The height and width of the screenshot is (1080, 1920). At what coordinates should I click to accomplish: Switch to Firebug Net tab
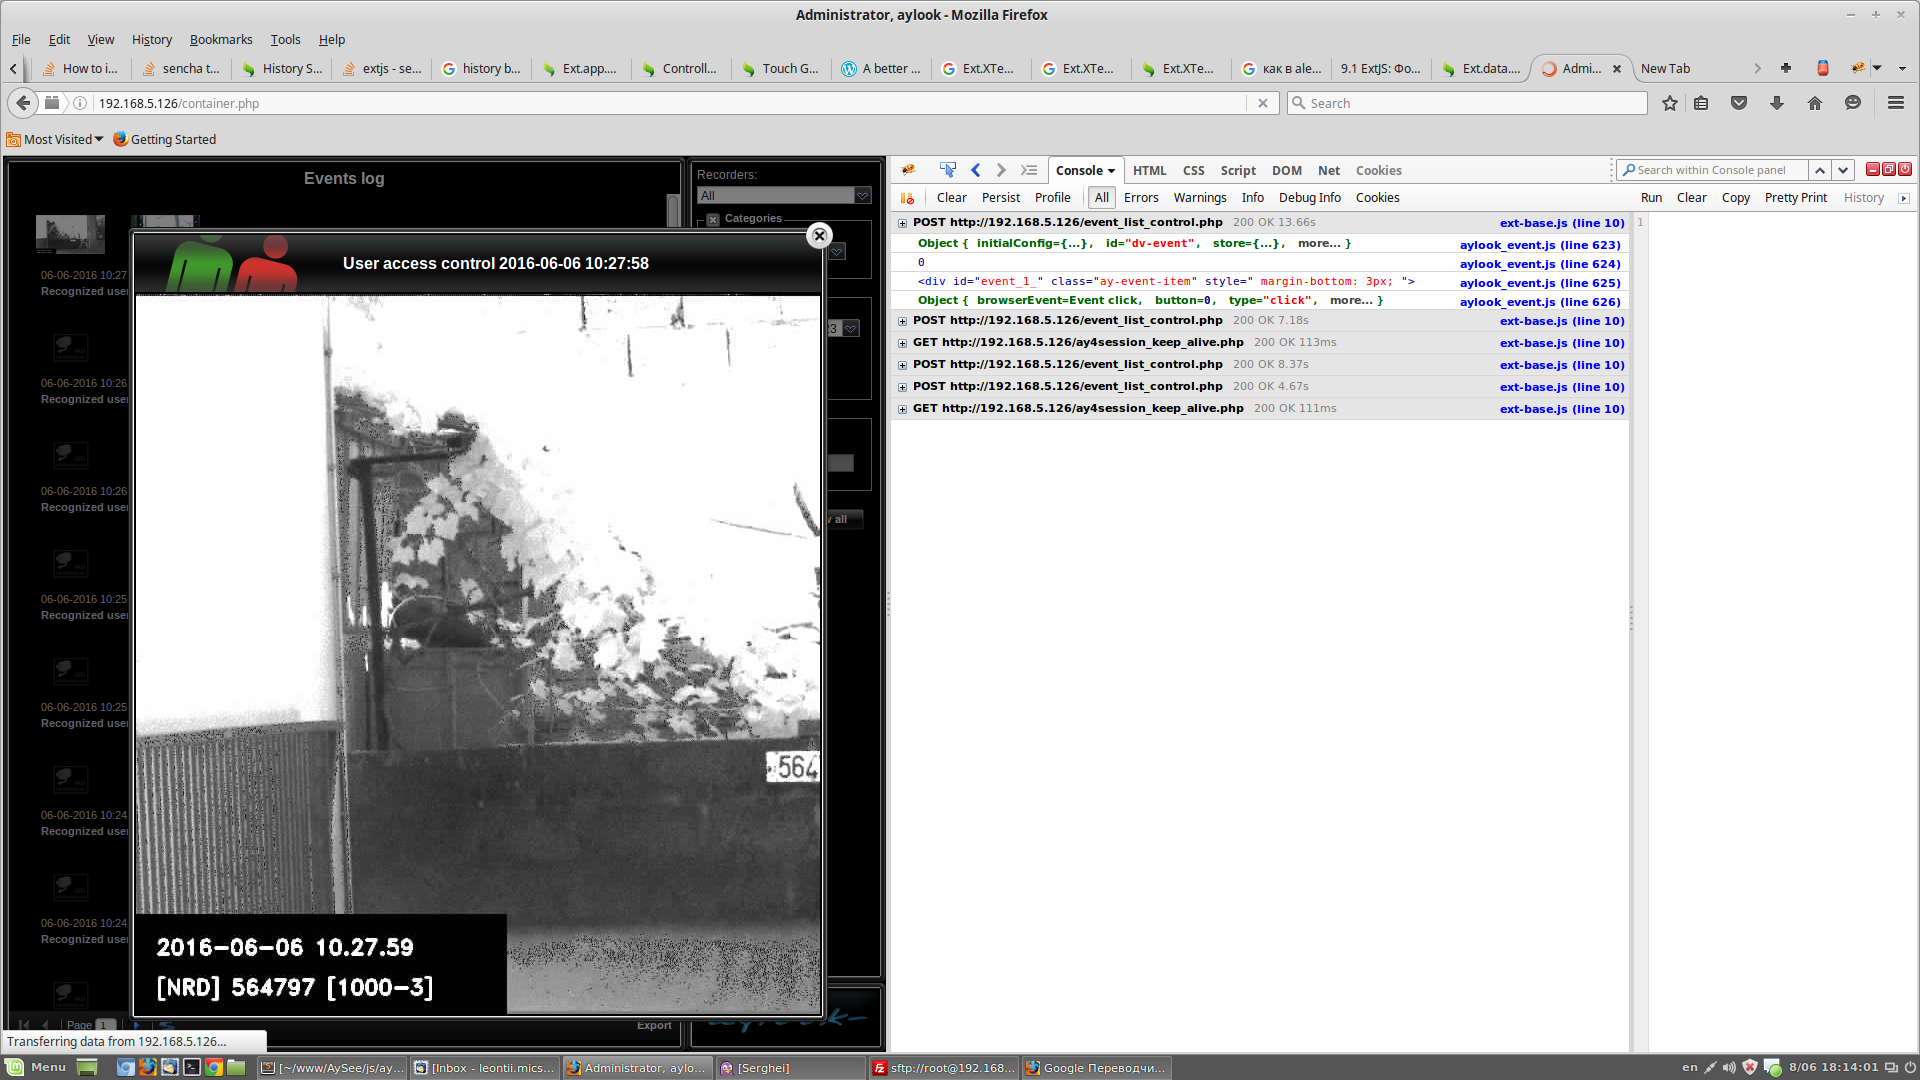point(1328,171)
